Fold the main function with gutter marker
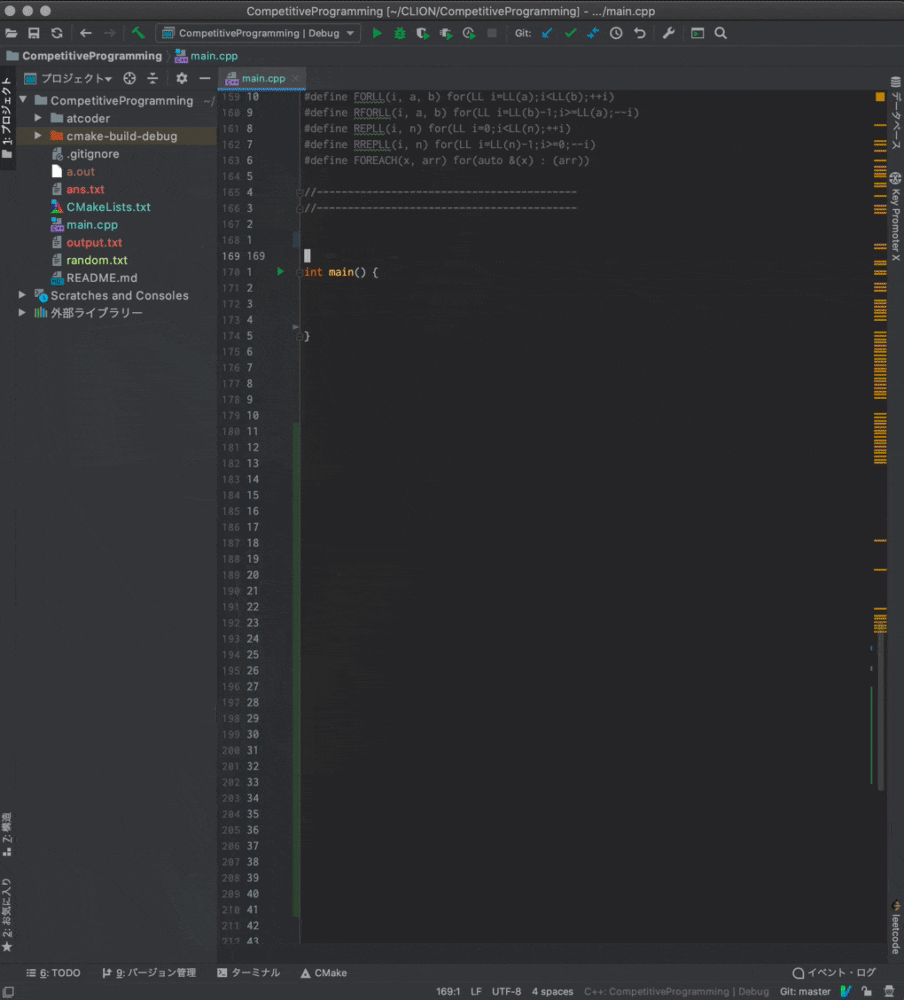Viewport: 904px width, 1000px height. pos(299,272)
